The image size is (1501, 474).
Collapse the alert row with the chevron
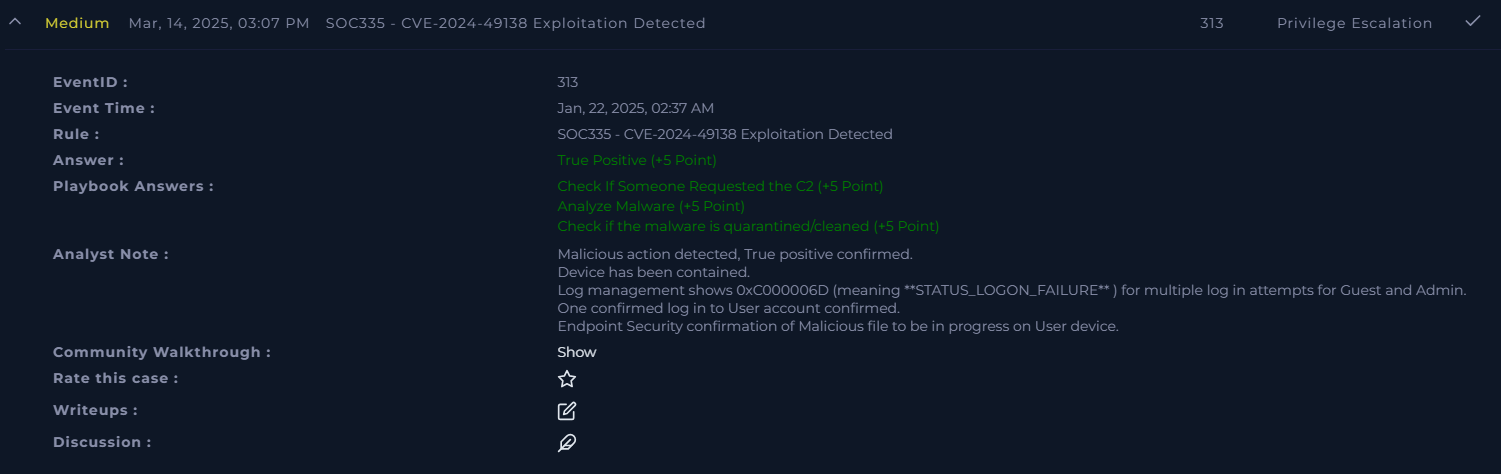point(15,22)
